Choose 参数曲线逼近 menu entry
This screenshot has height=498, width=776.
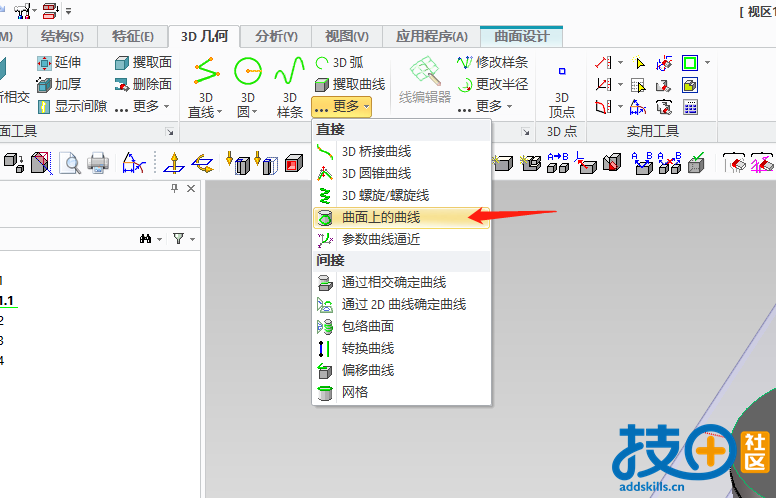401,240
